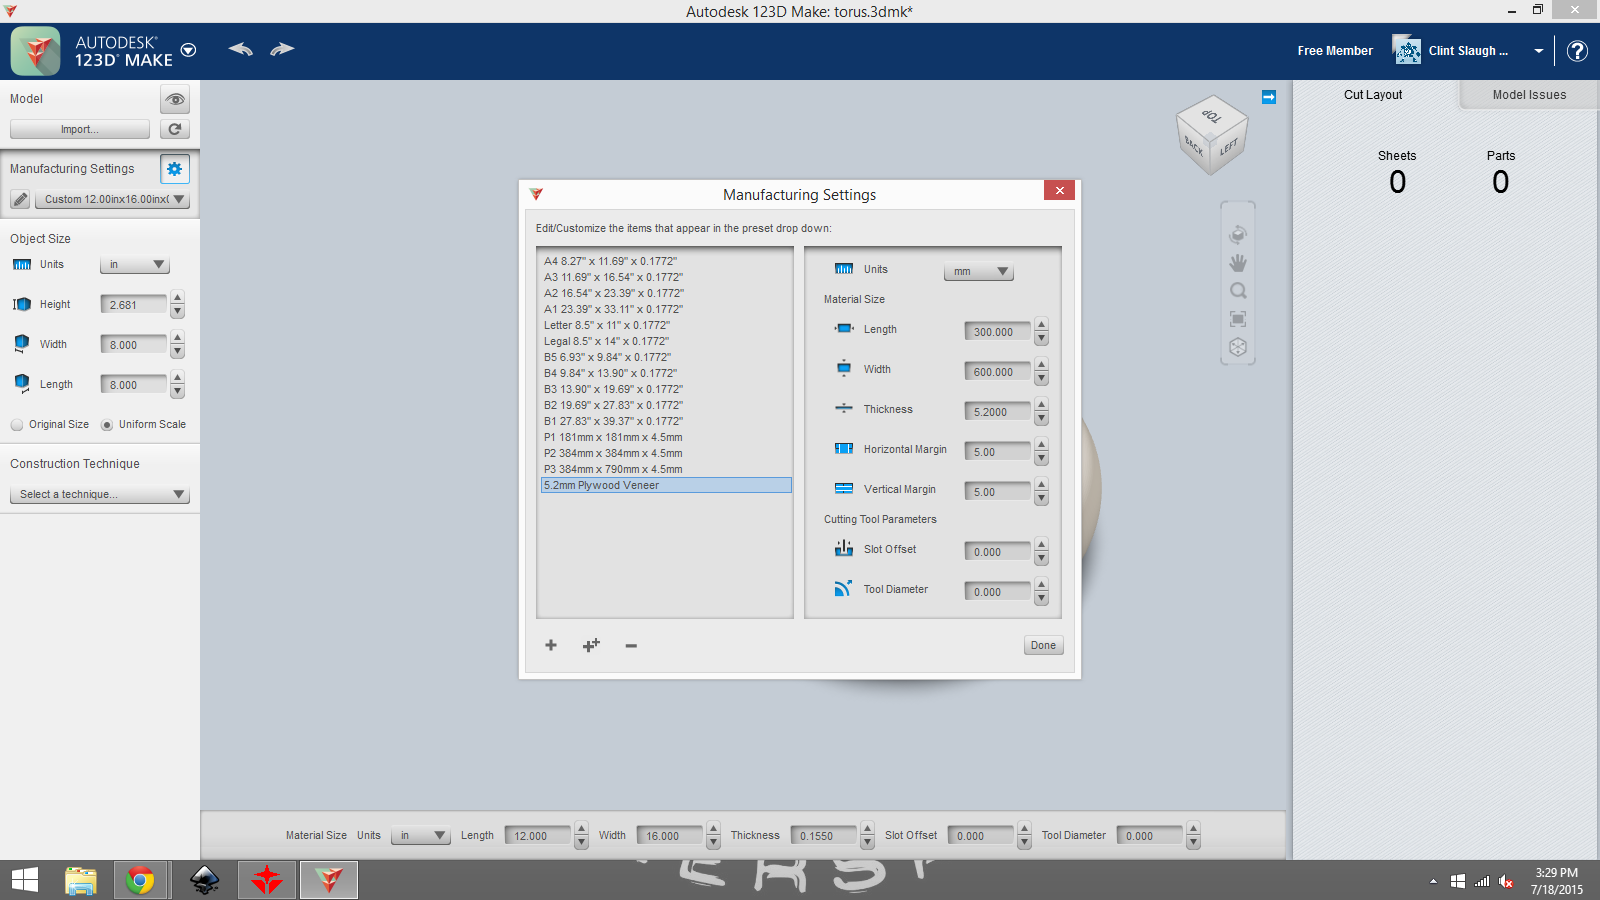Select the zoom magnifier tool
The height and width of the screenshot is (900, 1600).
[1238, 291]
